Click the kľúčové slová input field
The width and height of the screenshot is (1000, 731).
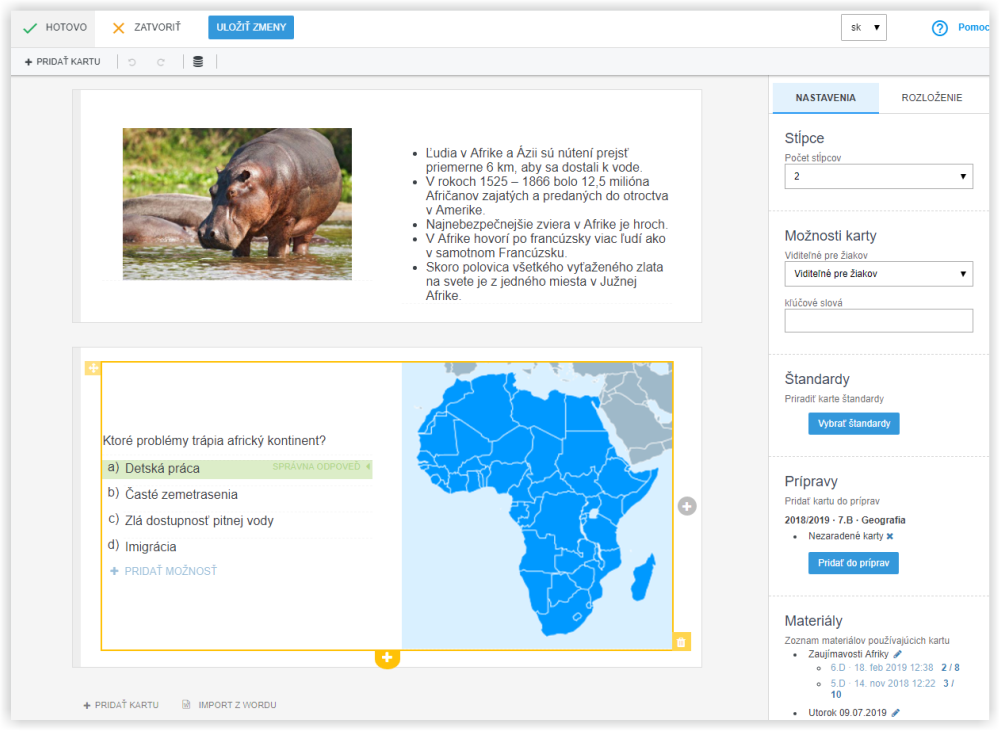pos(878,321)
